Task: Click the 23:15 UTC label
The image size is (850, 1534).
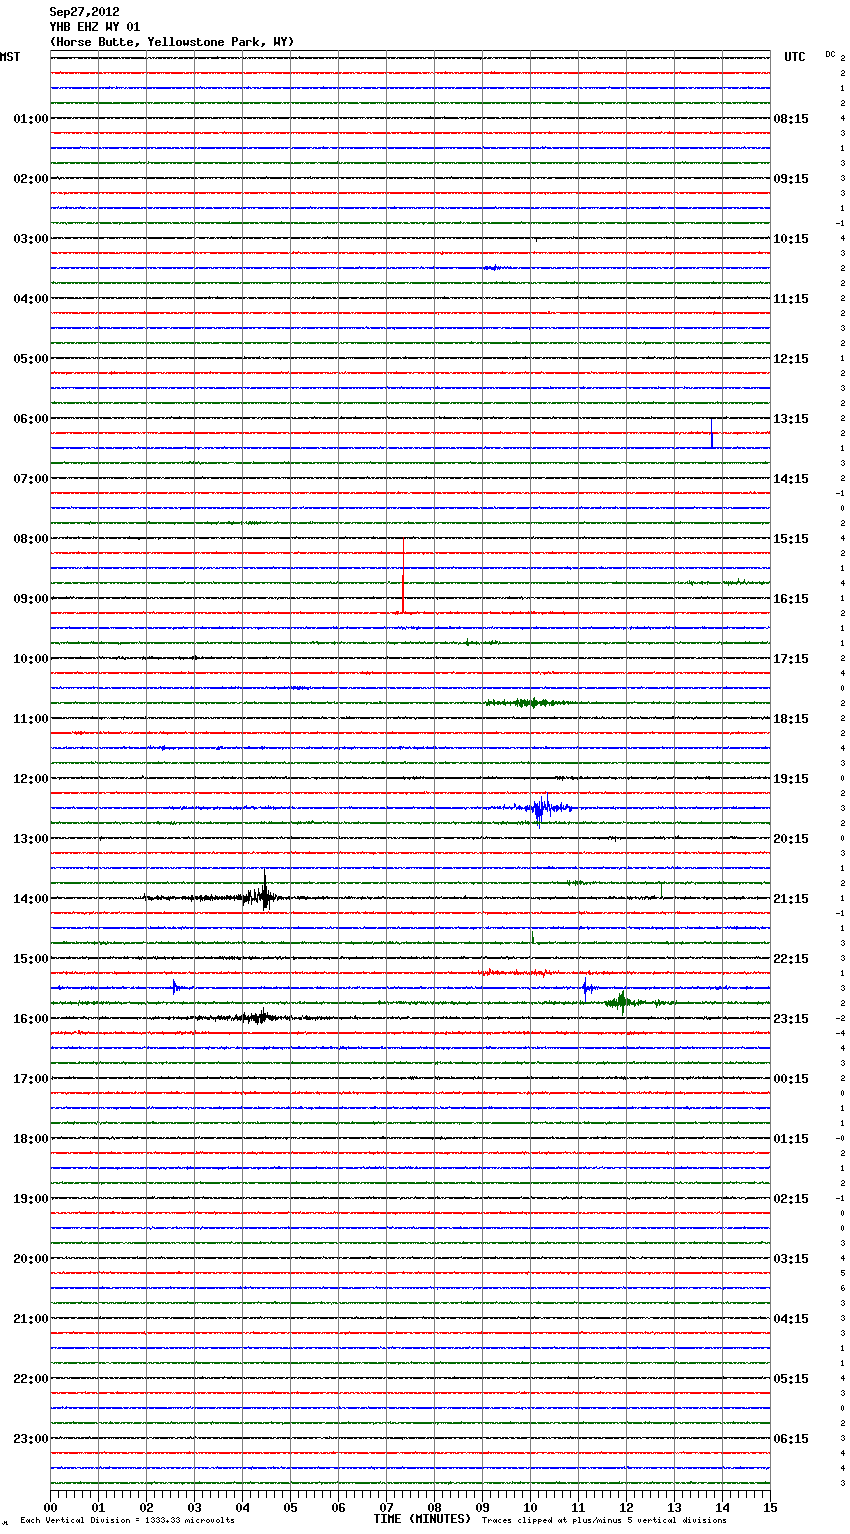Action: tap(791, 1019)
